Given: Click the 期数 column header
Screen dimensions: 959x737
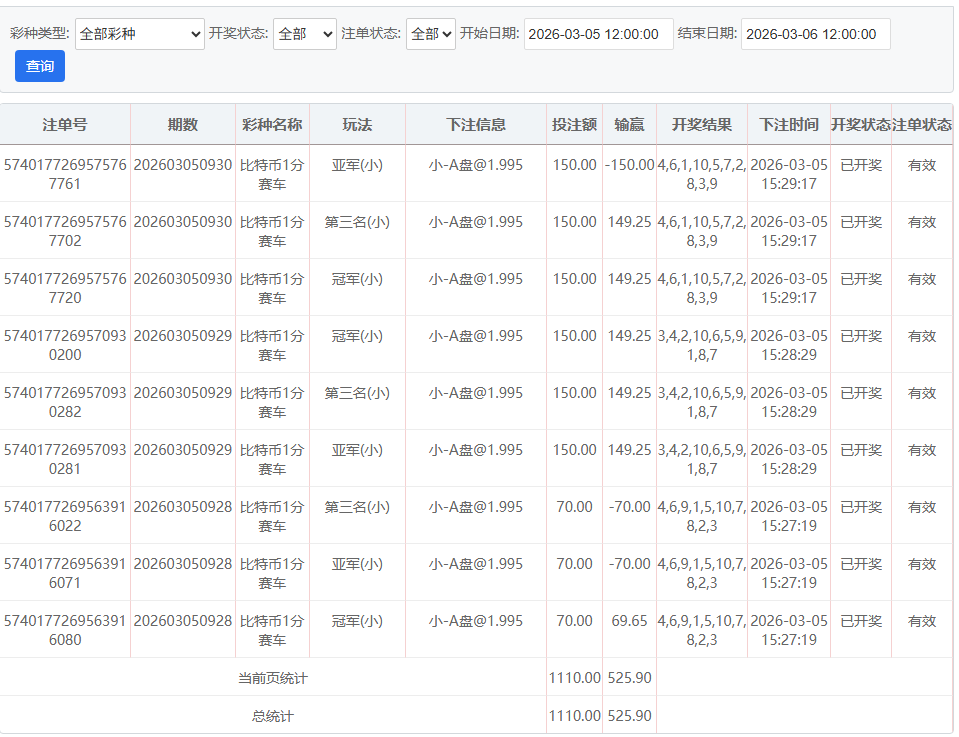Looking at the screenshot, I should pos(183,125).
